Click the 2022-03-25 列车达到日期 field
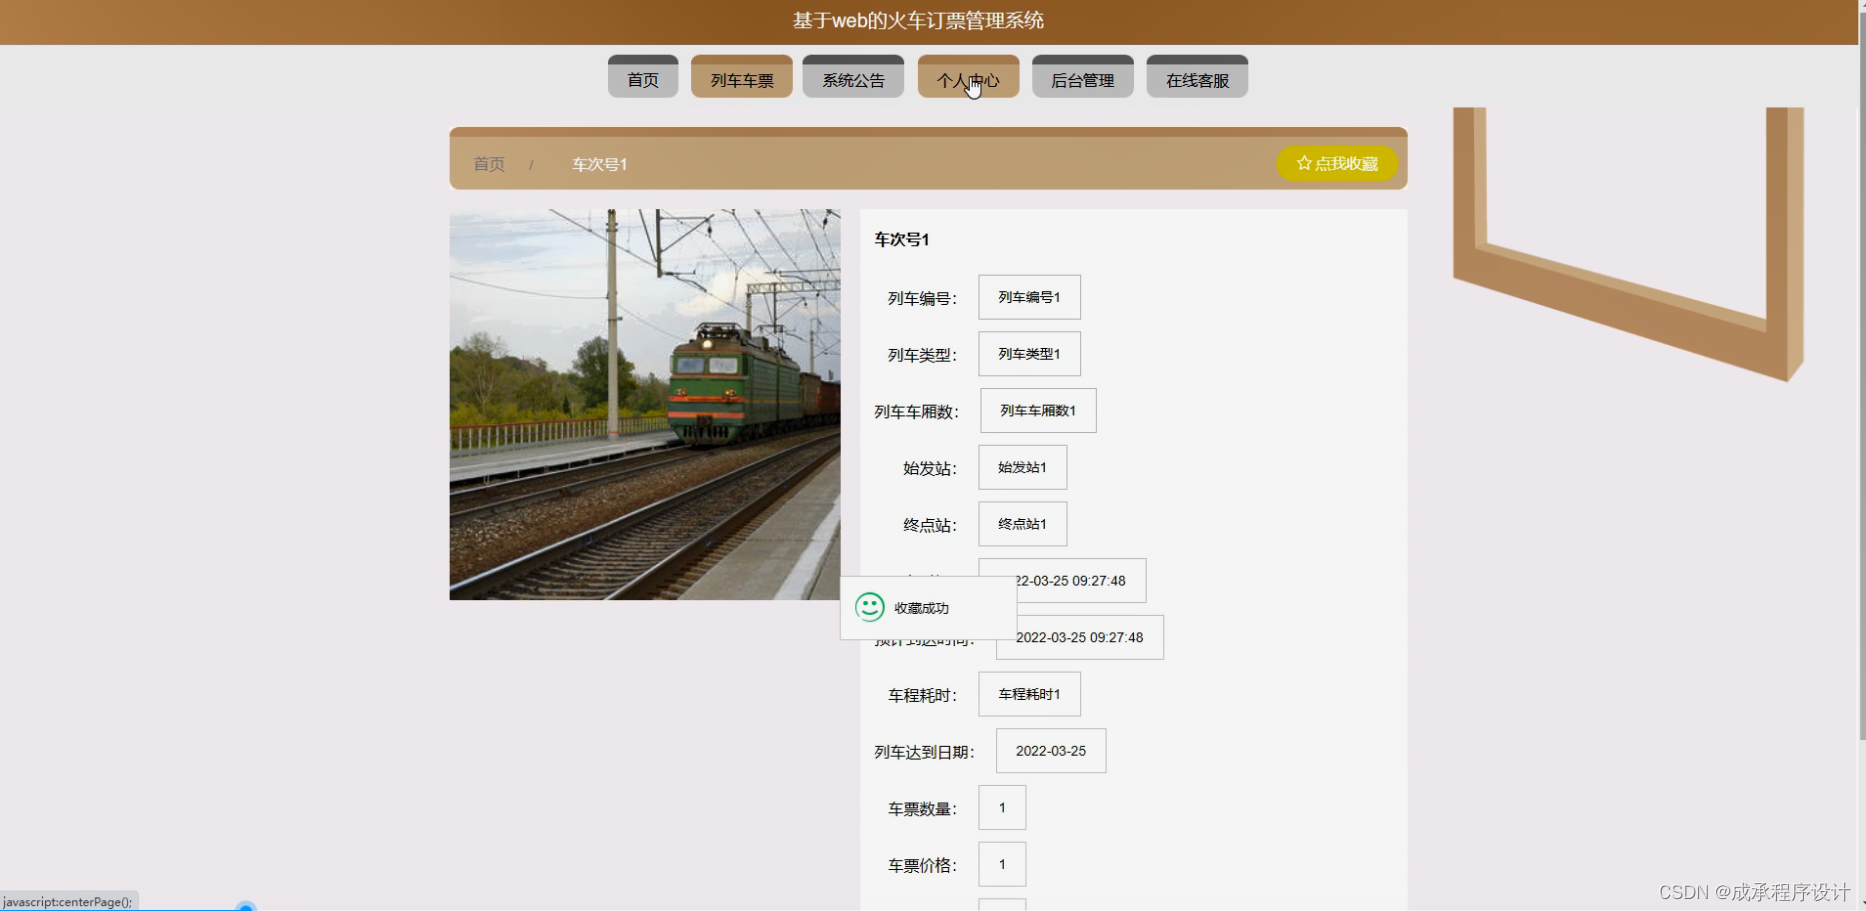The image size is (1866, 911). tap(1049, 750)
